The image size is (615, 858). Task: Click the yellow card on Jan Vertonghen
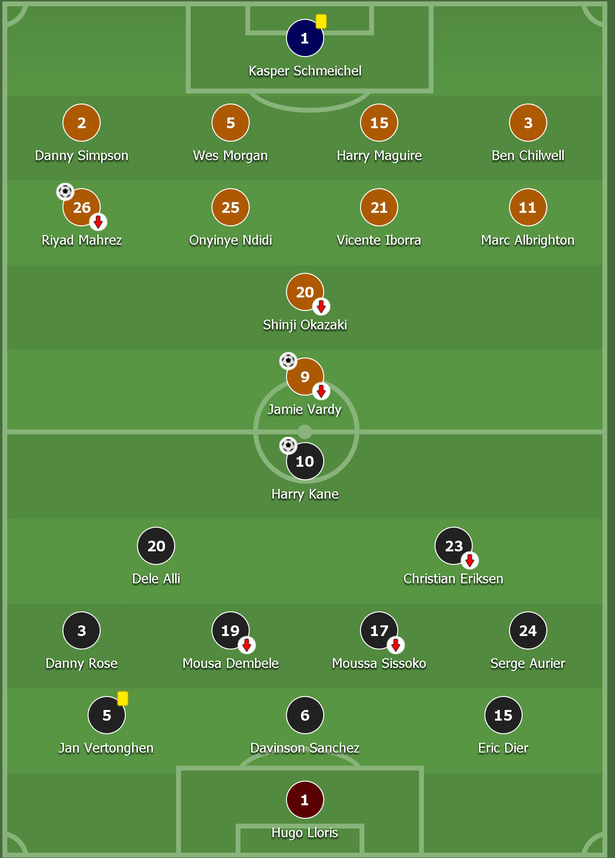pyautogui.click(x=123, y=699)
